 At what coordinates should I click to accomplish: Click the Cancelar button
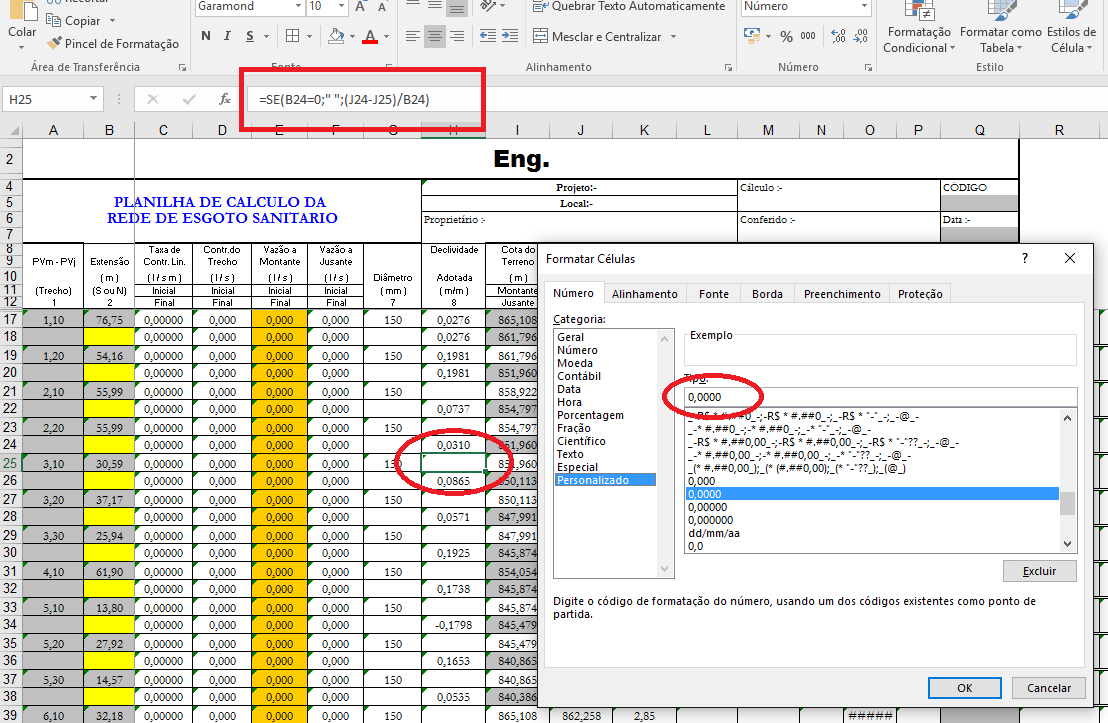[1049, 688]
